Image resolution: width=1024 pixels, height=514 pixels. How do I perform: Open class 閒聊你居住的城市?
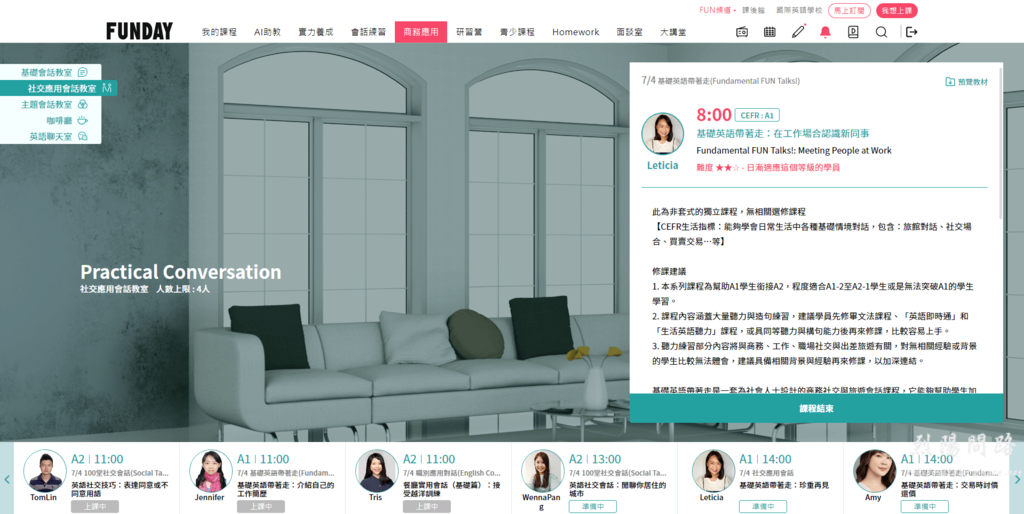pyautogui.click(x=618, y=489)
